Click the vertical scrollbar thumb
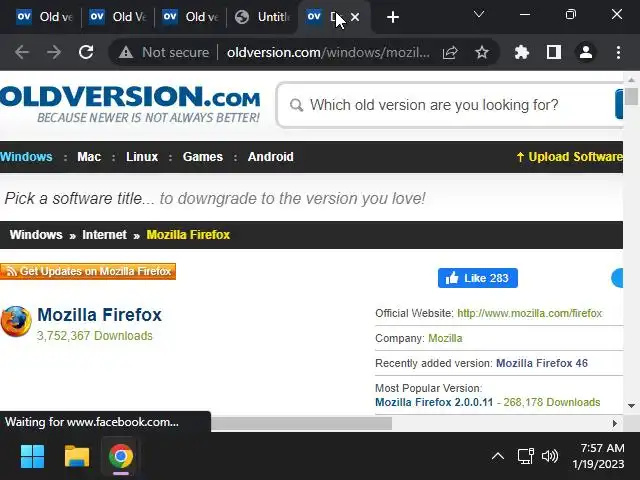The image size is (640, 480). tap(631, 96)
